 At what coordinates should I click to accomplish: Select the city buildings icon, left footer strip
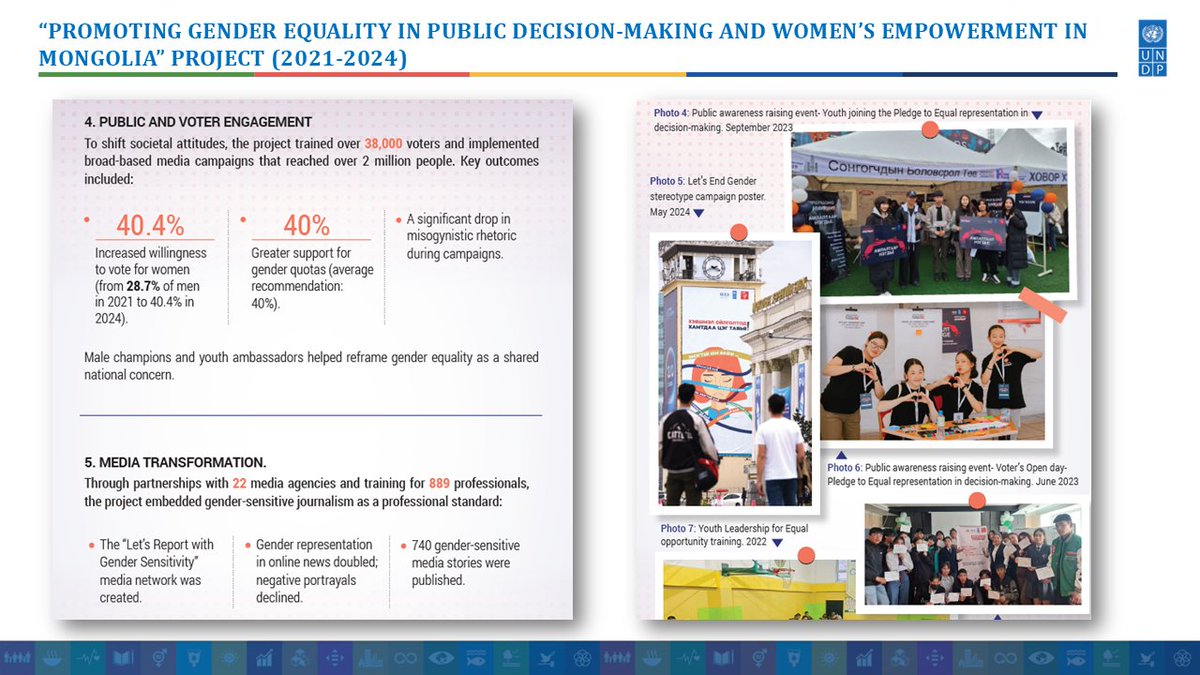[x=370, y=657]
